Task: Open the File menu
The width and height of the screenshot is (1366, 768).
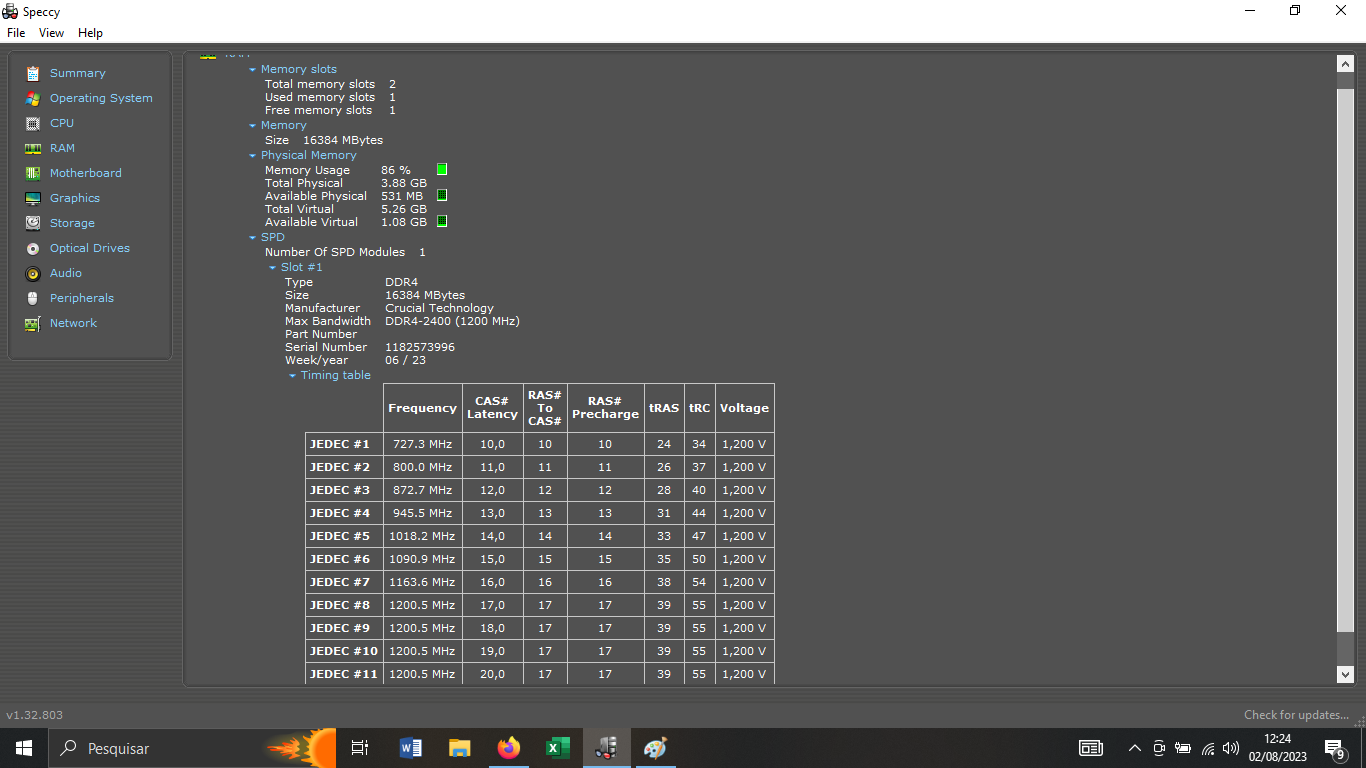Action: (x=16, y=33)
